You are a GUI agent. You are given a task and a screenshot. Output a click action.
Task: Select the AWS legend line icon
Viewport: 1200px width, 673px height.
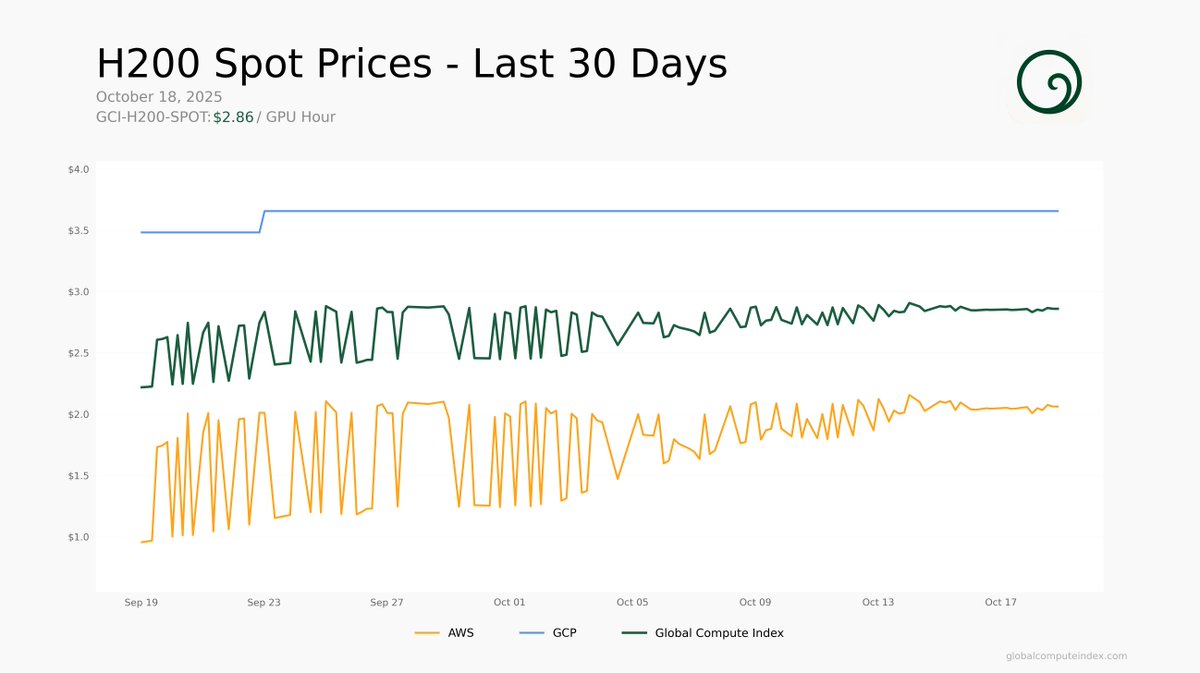pyautogui.click(x=425, y=632)
